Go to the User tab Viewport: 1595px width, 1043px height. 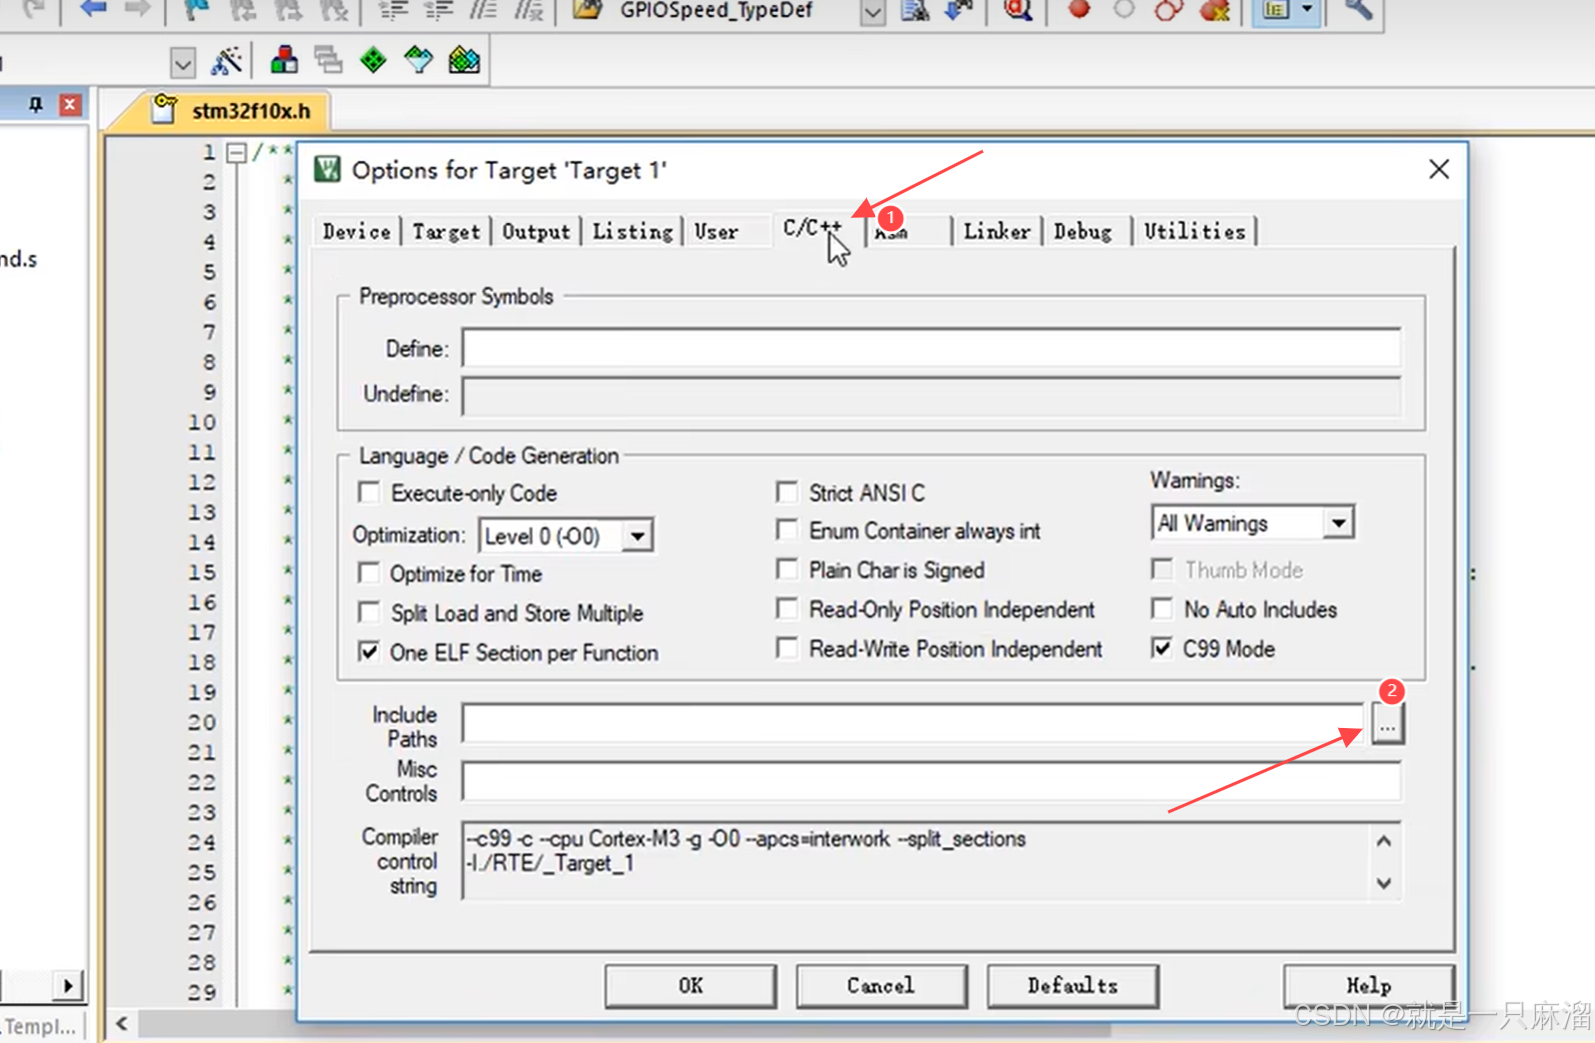pyautogui.click(x=716, y=231)
